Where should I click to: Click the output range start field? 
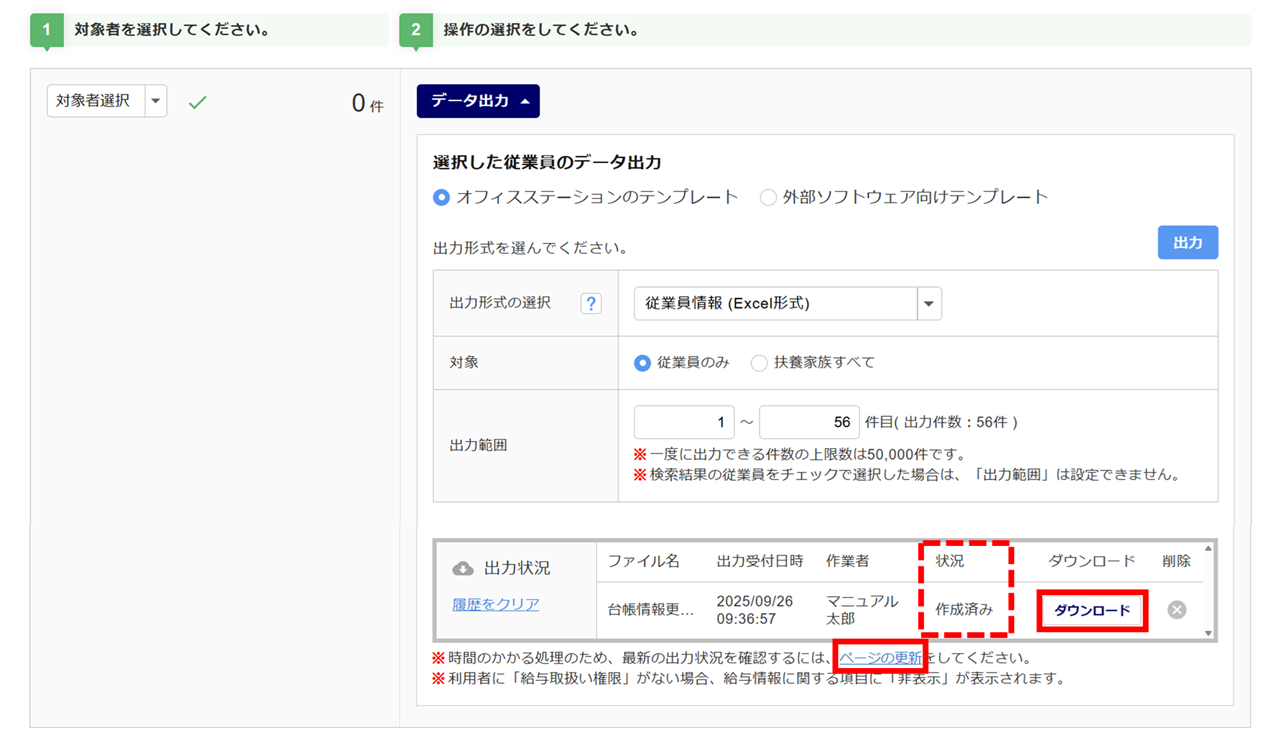click(x=684, y=422)
